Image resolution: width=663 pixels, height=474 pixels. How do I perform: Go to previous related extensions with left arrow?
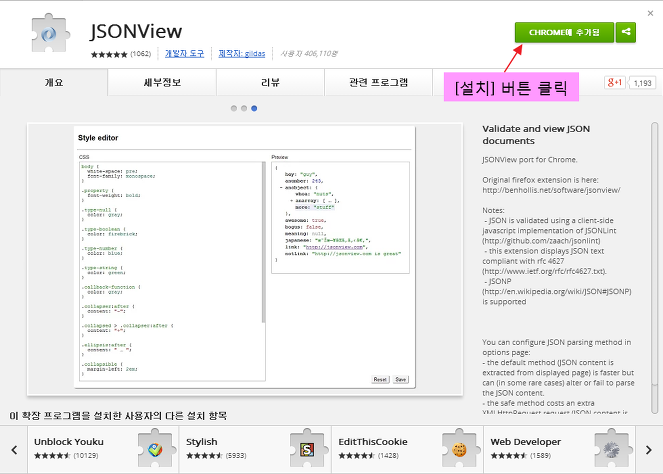(x=14, y=450)
